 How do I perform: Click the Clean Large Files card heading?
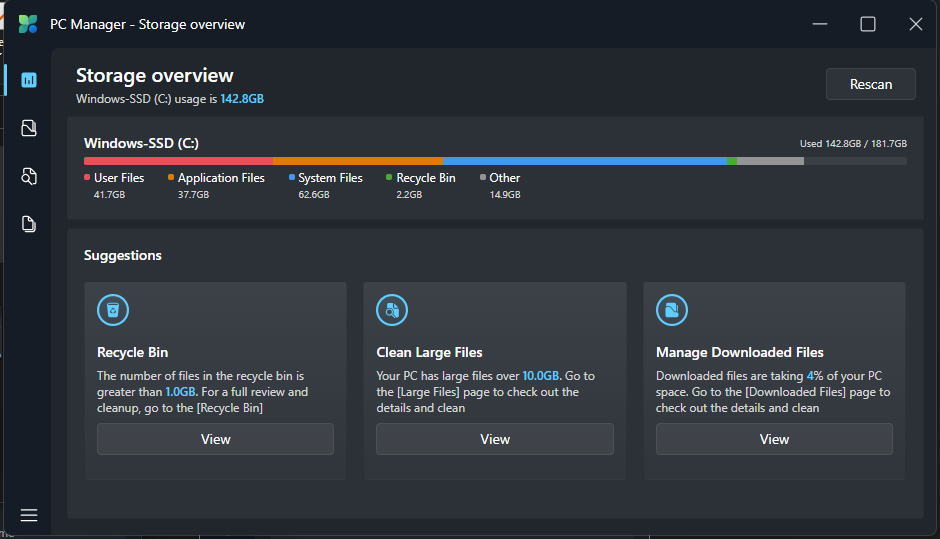click(429, 352)
